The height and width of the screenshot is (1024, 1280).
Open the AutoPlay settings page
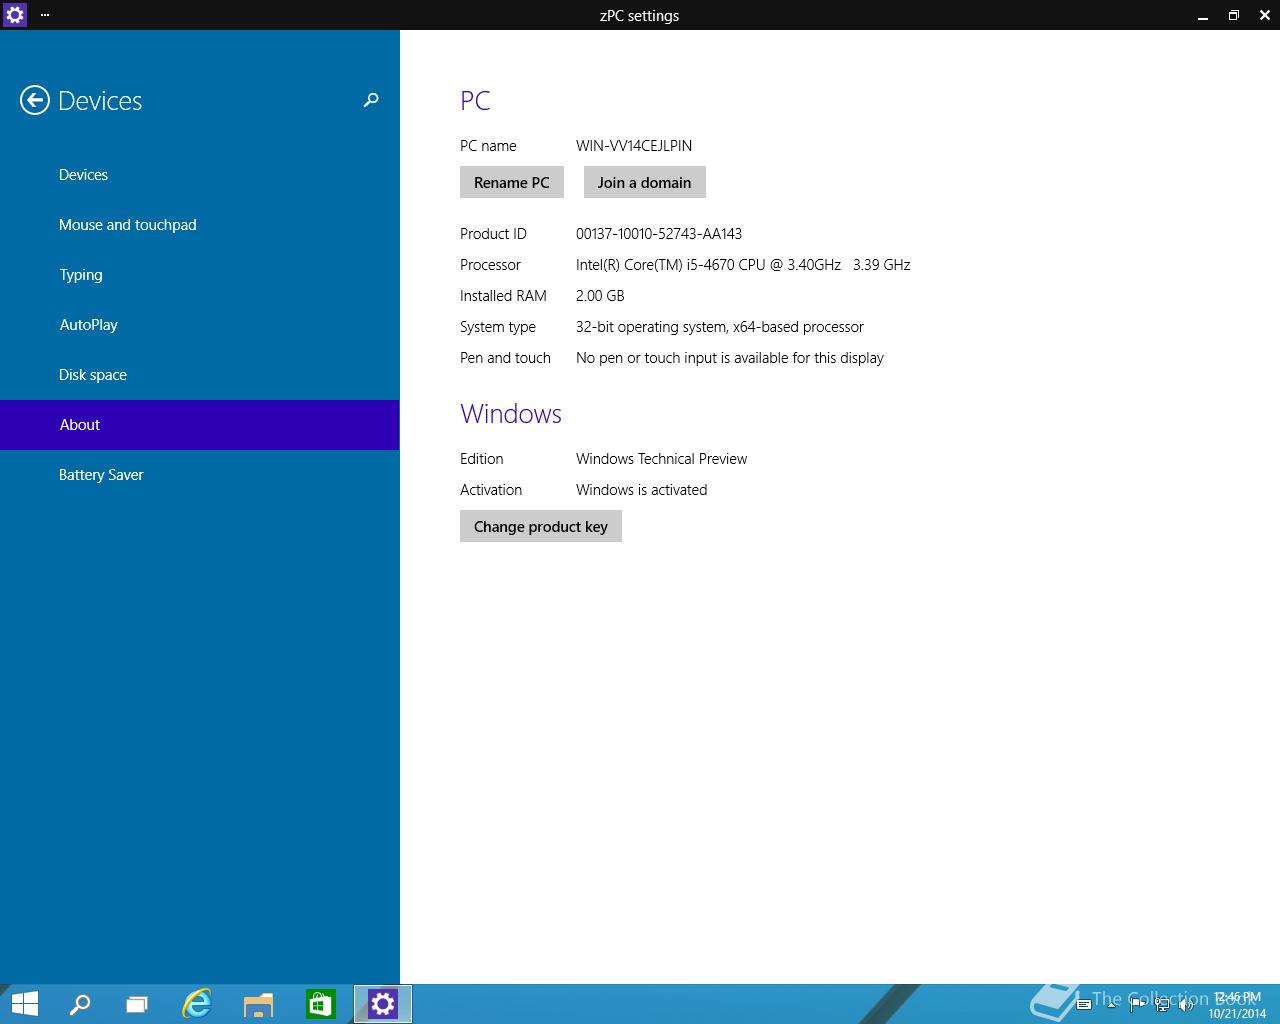click(x=200, y=325)
